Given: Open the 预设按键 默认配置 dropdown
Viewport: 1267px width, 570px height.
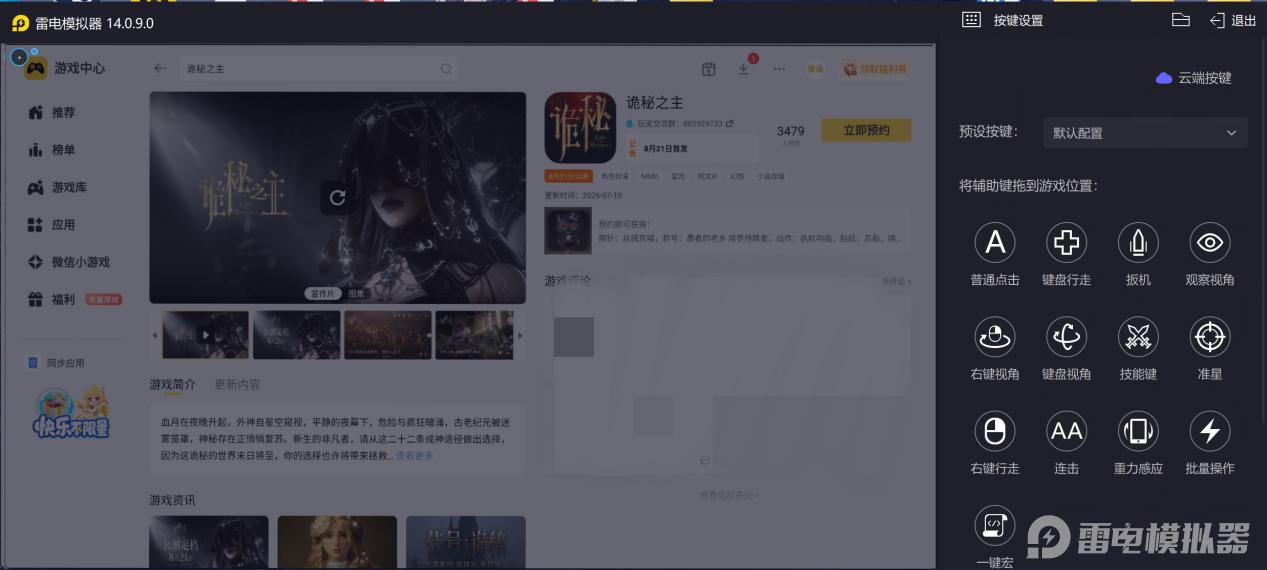Looking at the screenshot, I should tap(1144, 133).
